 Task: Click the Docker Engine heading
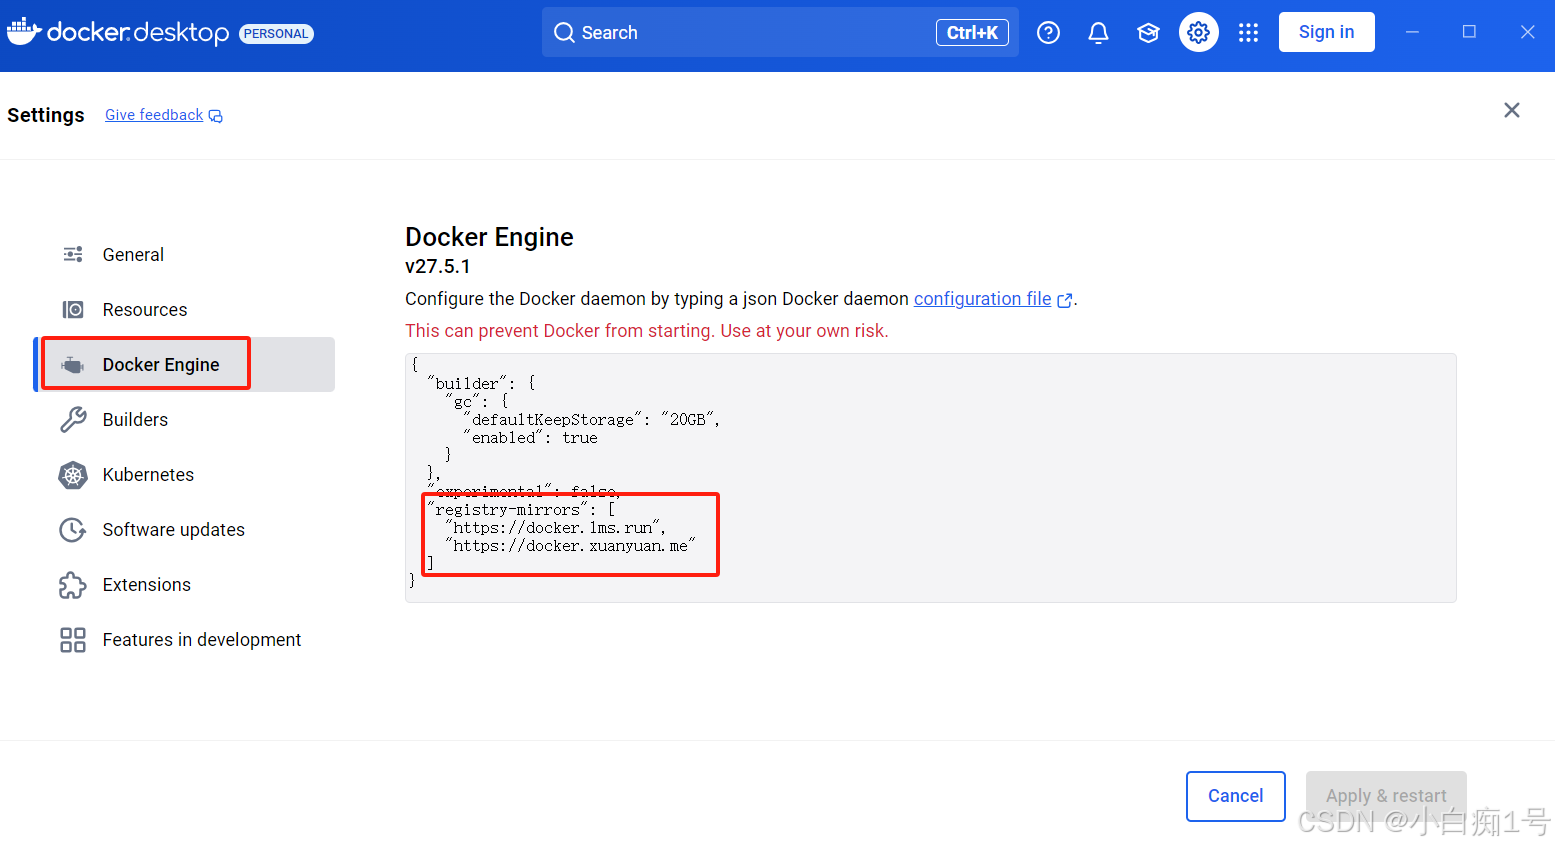(x=489, y=237)
